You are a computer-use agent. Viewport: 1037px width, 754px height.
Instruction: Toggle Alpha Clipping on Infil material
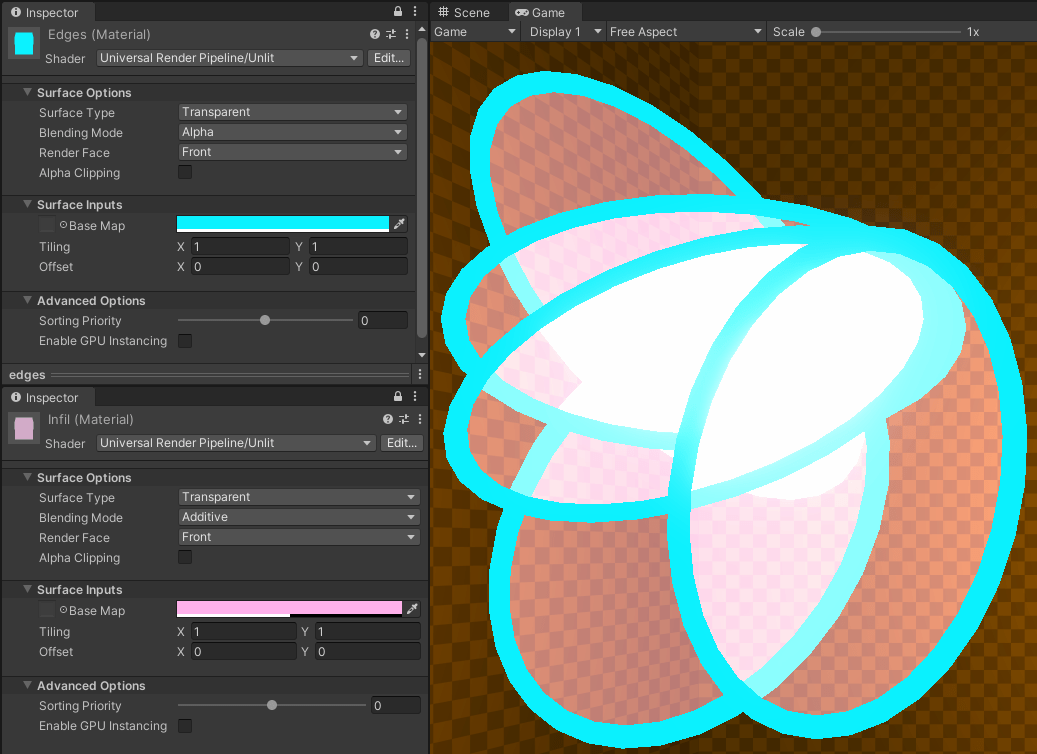tap(185, 557)
